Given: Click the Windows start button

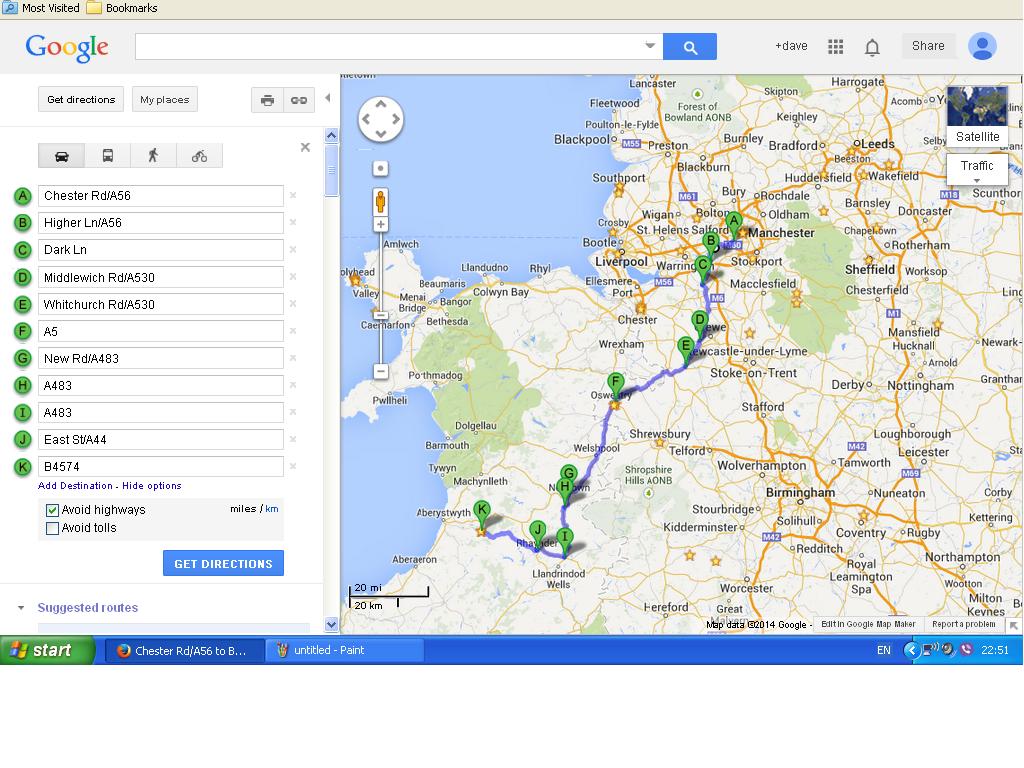Looking at the screenshot, I should [x=46, y=650].
